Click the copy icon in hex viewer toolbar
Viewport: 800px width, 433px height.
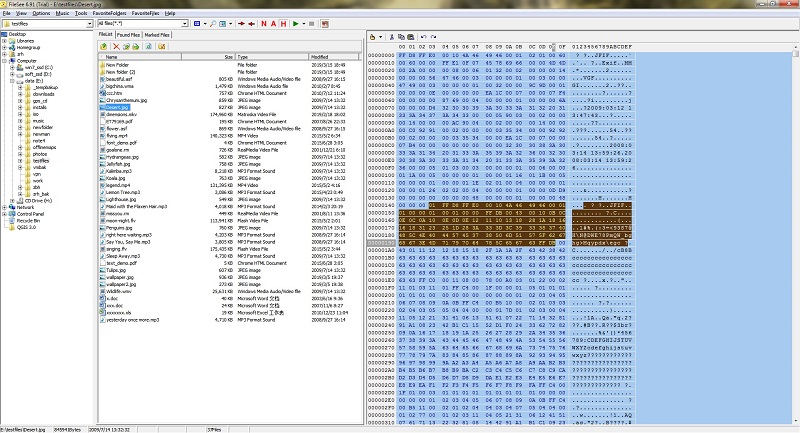point(401,37)
